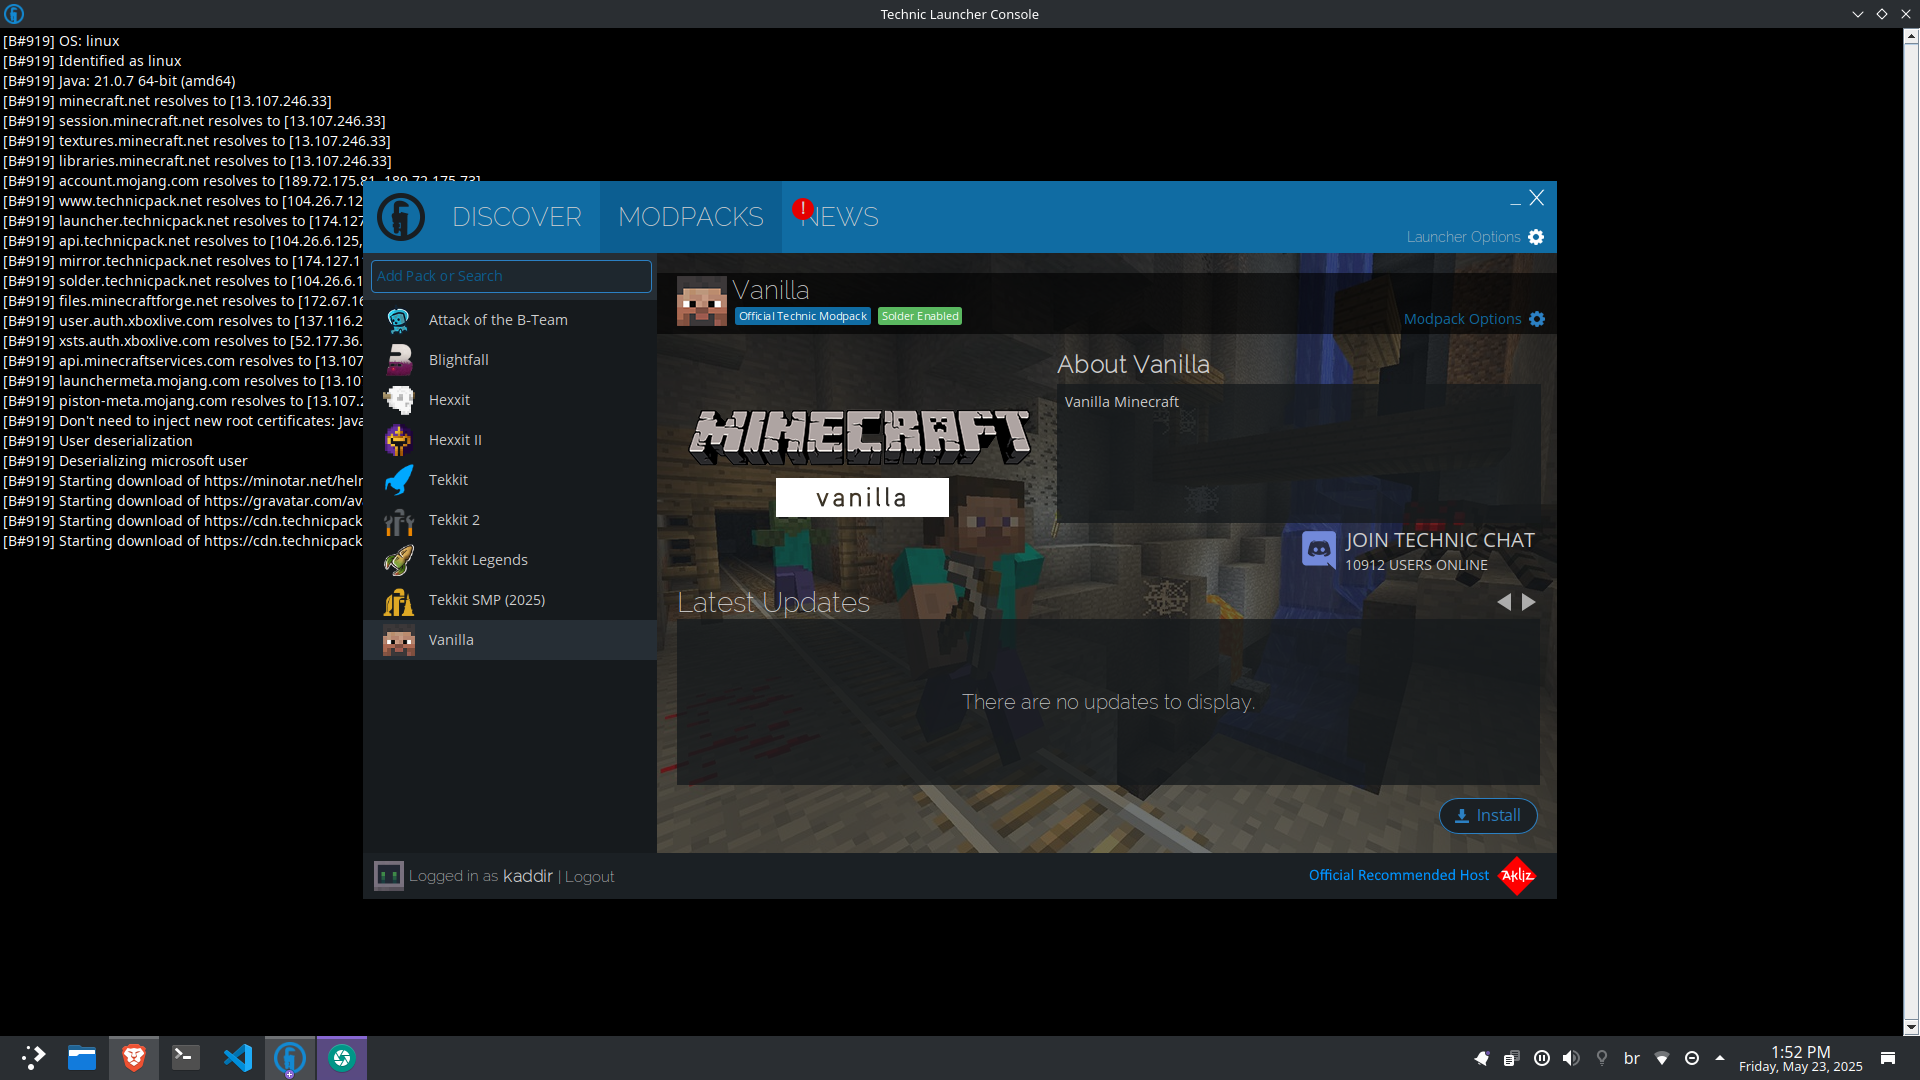Viewport: 1920px width, 1080px height.
Task: Select the Tekkit SMP (2025) modpack name
Action: pos(487,600)
